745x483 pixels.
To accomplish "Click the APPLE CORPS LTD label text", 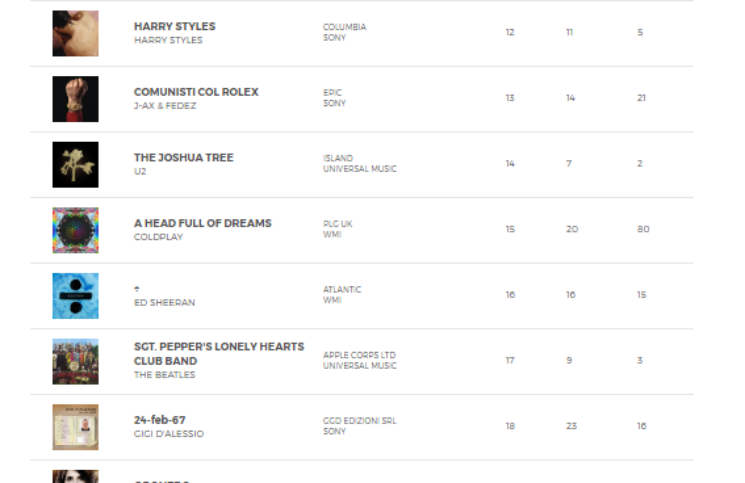I will click(x=359, y=355).
